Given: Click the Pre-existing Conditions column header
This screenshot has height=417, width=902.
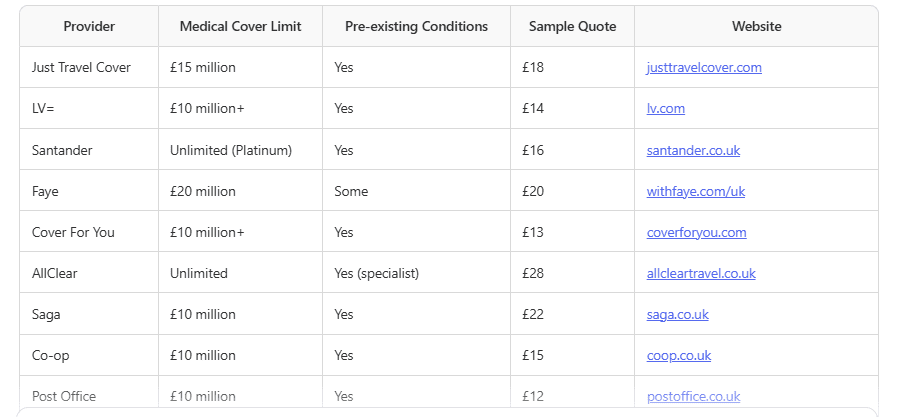Looking at the screenshot, I should point(416,27).
